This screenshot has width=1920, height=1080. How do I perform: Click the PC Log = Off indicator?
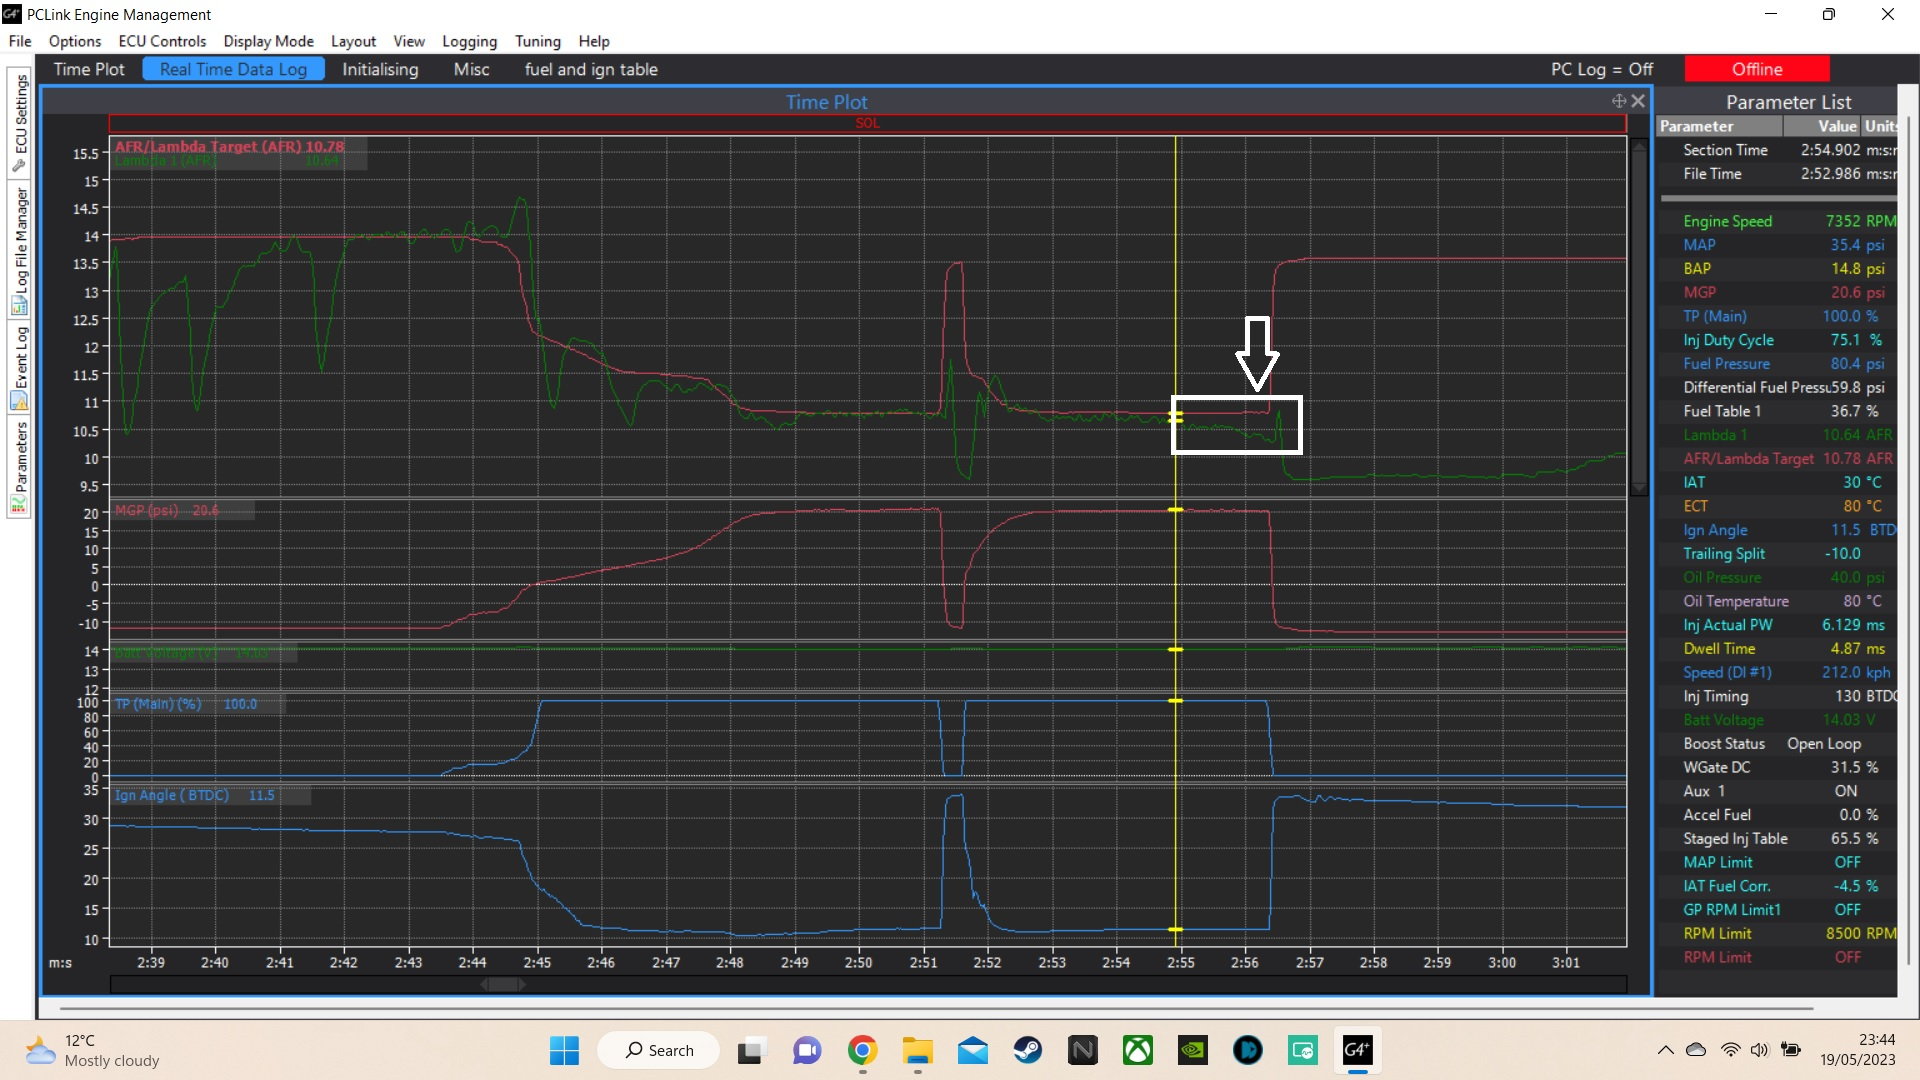point(1601,69)
